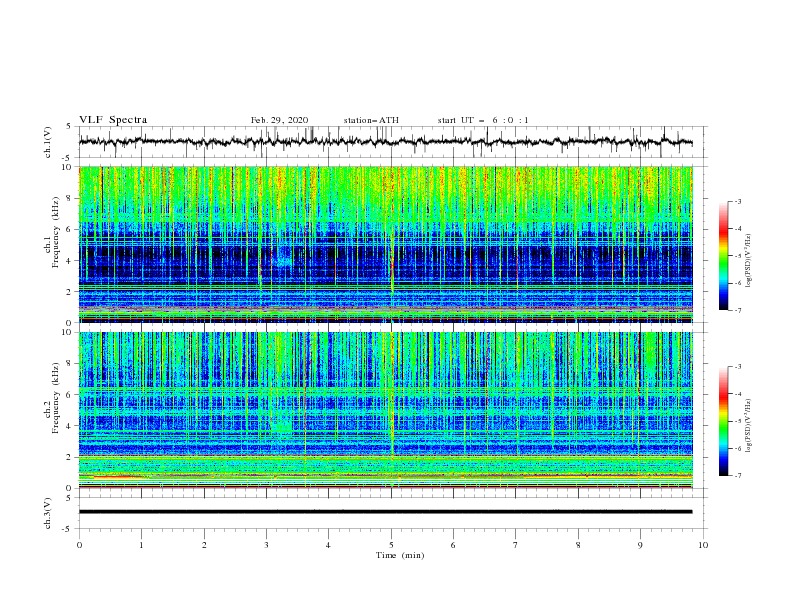
Task: Click the "ch.1(V)" axis label
Action: tap(48, 142)
